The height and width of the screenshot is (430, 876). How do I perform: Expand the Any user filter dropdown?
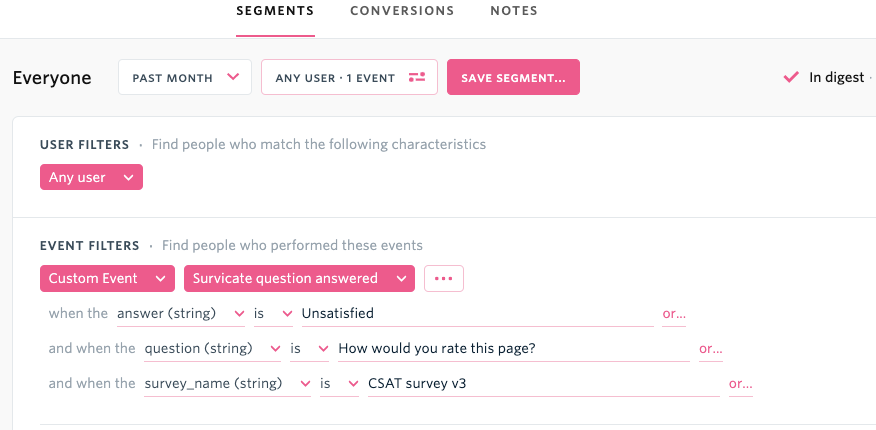[x=91, y=177]
